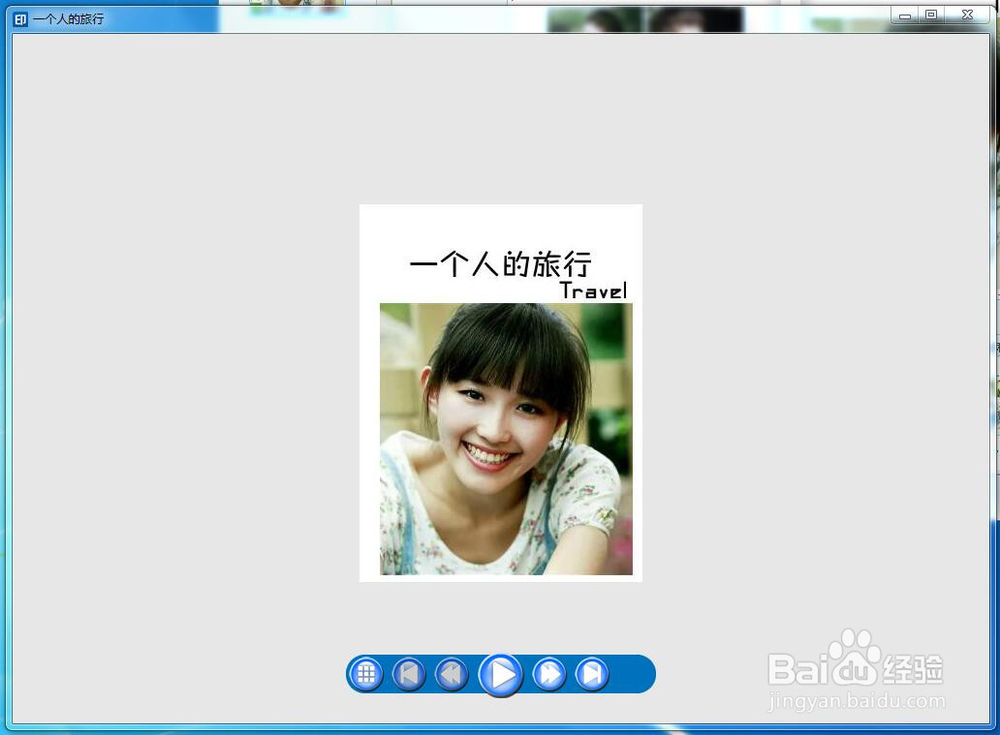Jump to the first slide

click(408, 674)
